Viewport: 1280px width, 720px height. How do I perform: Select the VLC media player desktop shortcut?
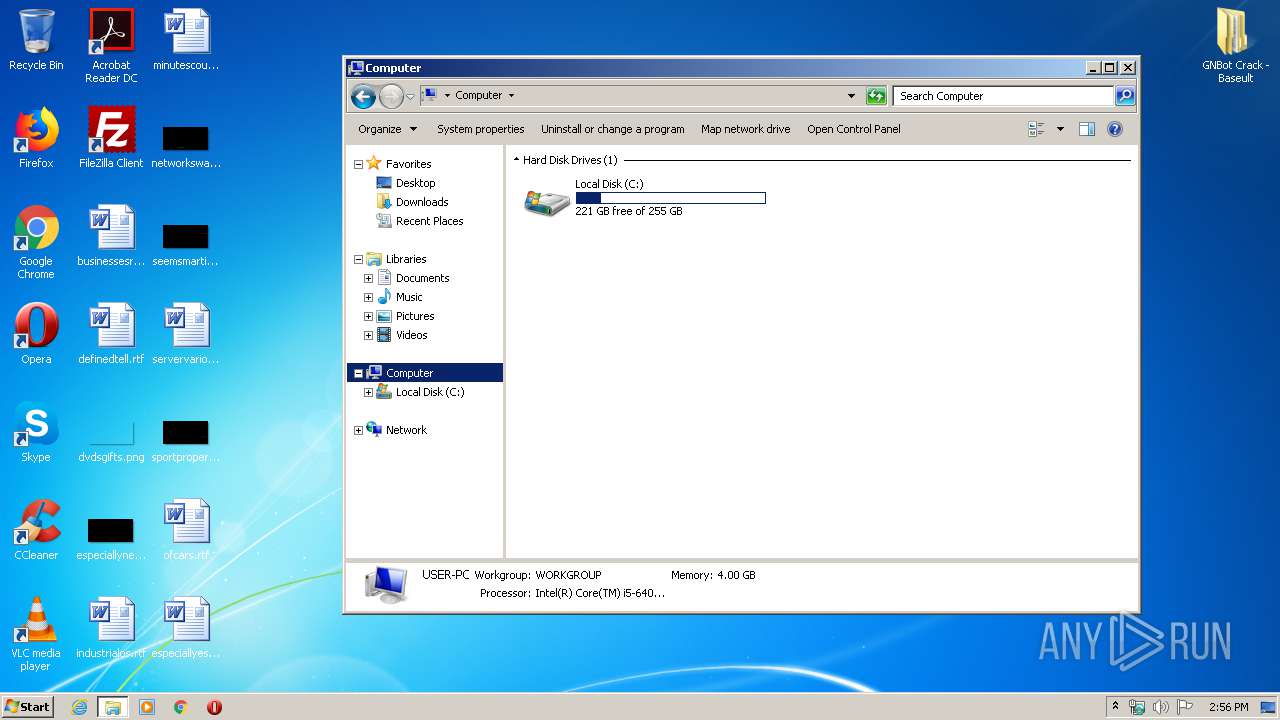click(36, 634)
